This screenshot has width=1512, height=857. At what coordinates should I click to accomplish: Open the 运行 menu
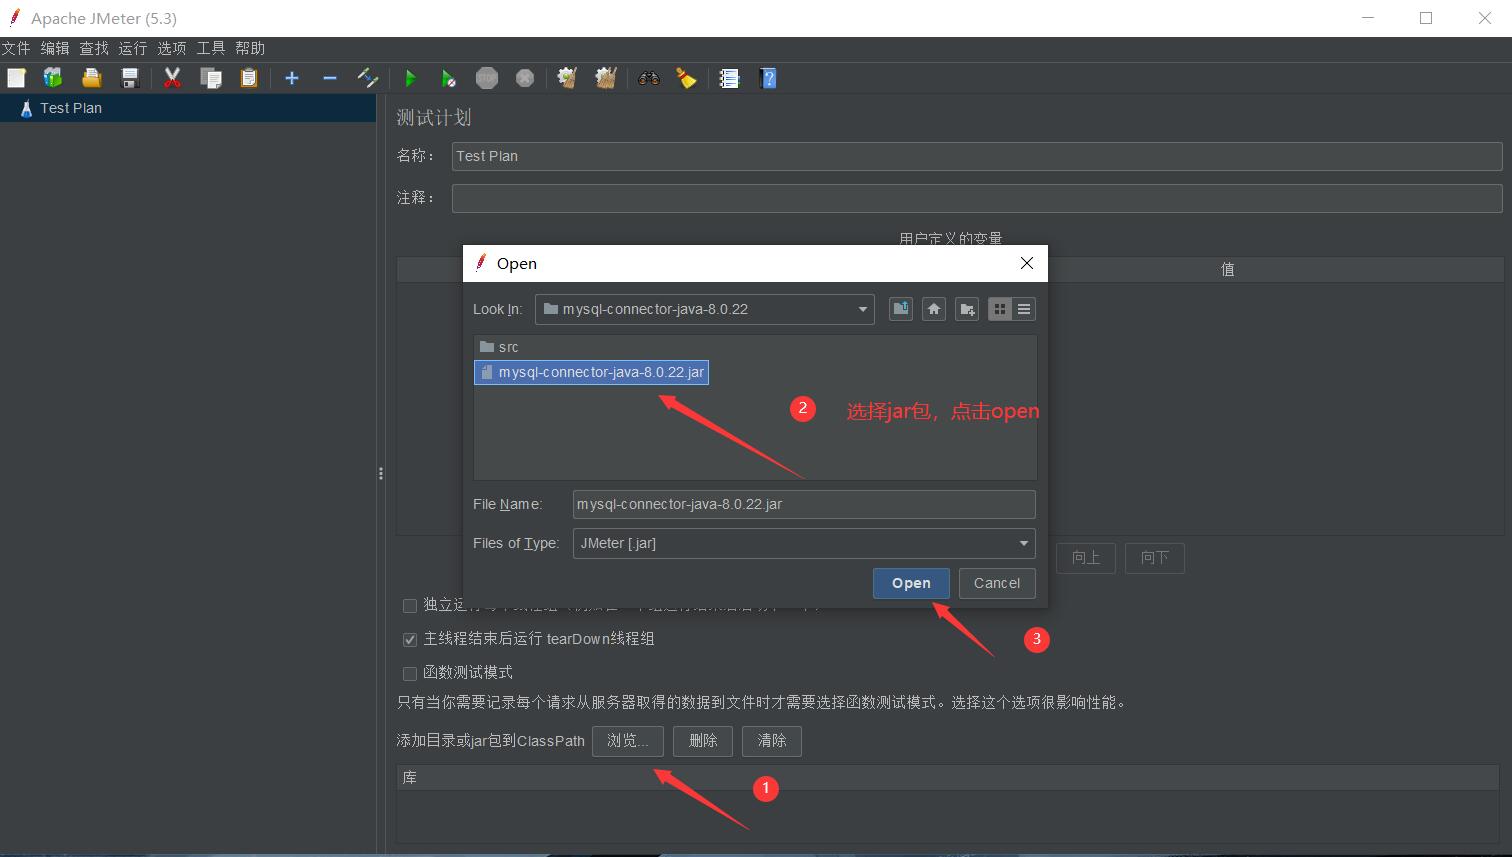[x=133, y=48]
